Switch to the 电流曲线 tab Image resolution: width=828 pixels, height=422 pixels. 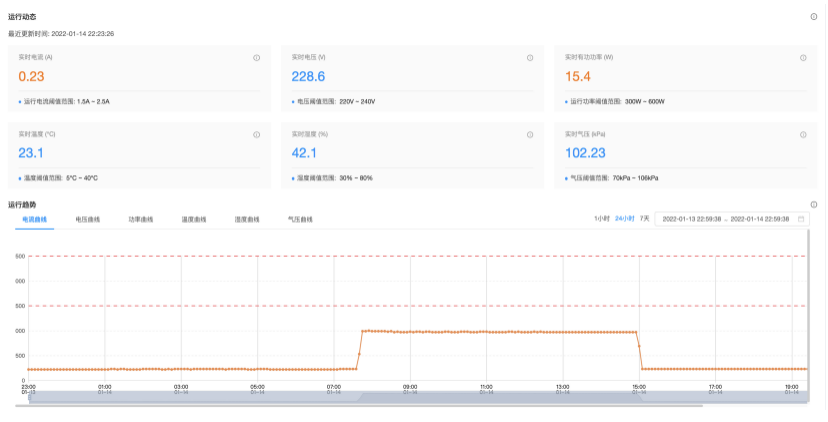(x=35, y=219)
